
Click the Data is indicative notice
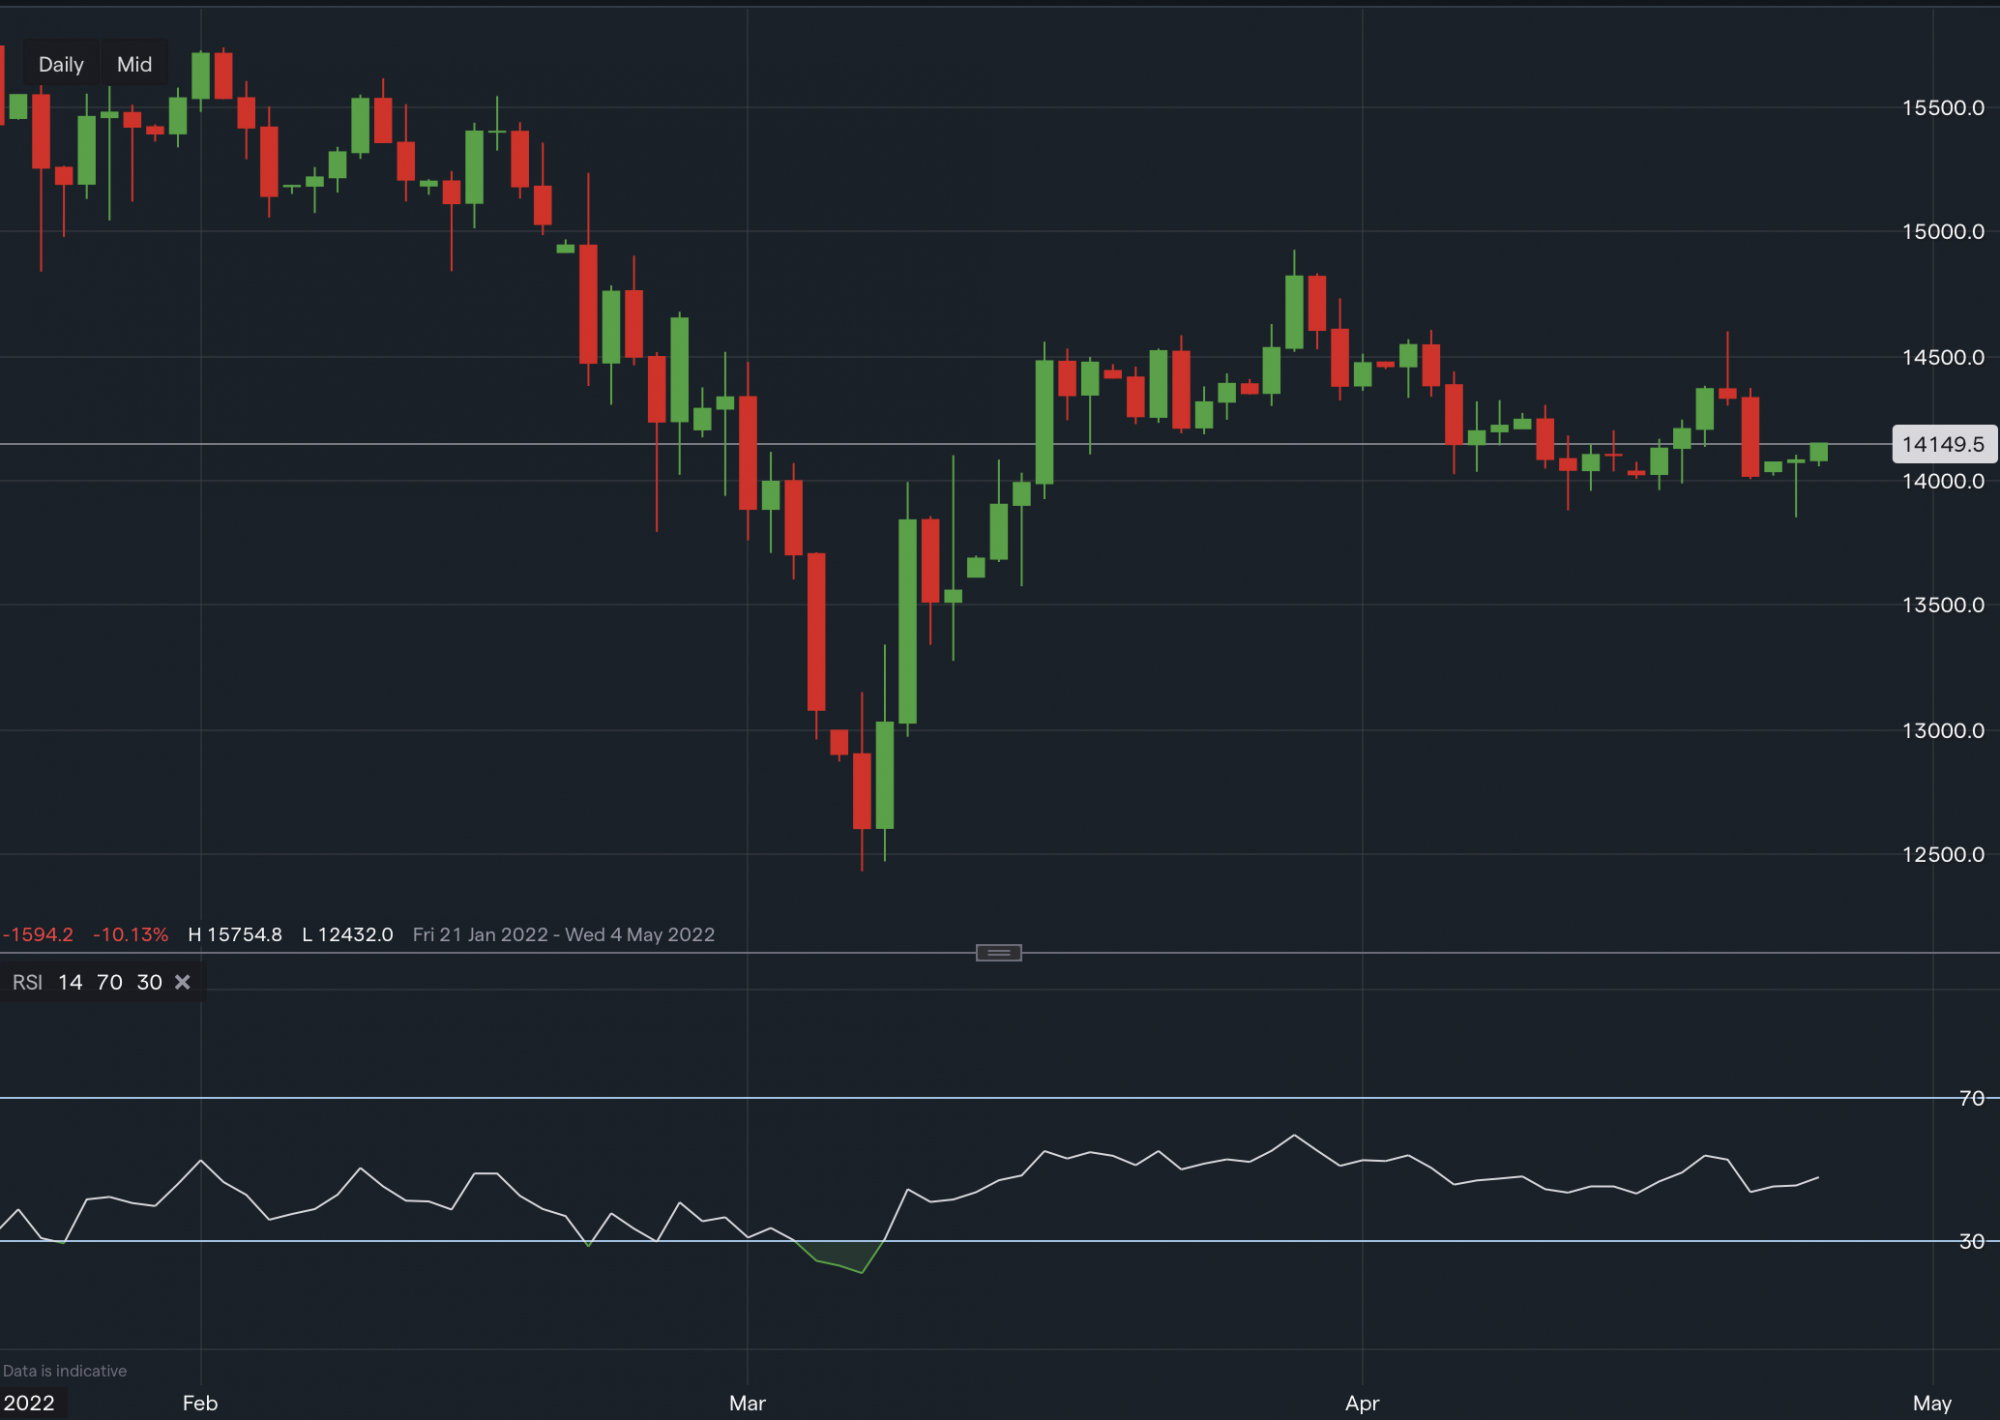(63, 1370)
